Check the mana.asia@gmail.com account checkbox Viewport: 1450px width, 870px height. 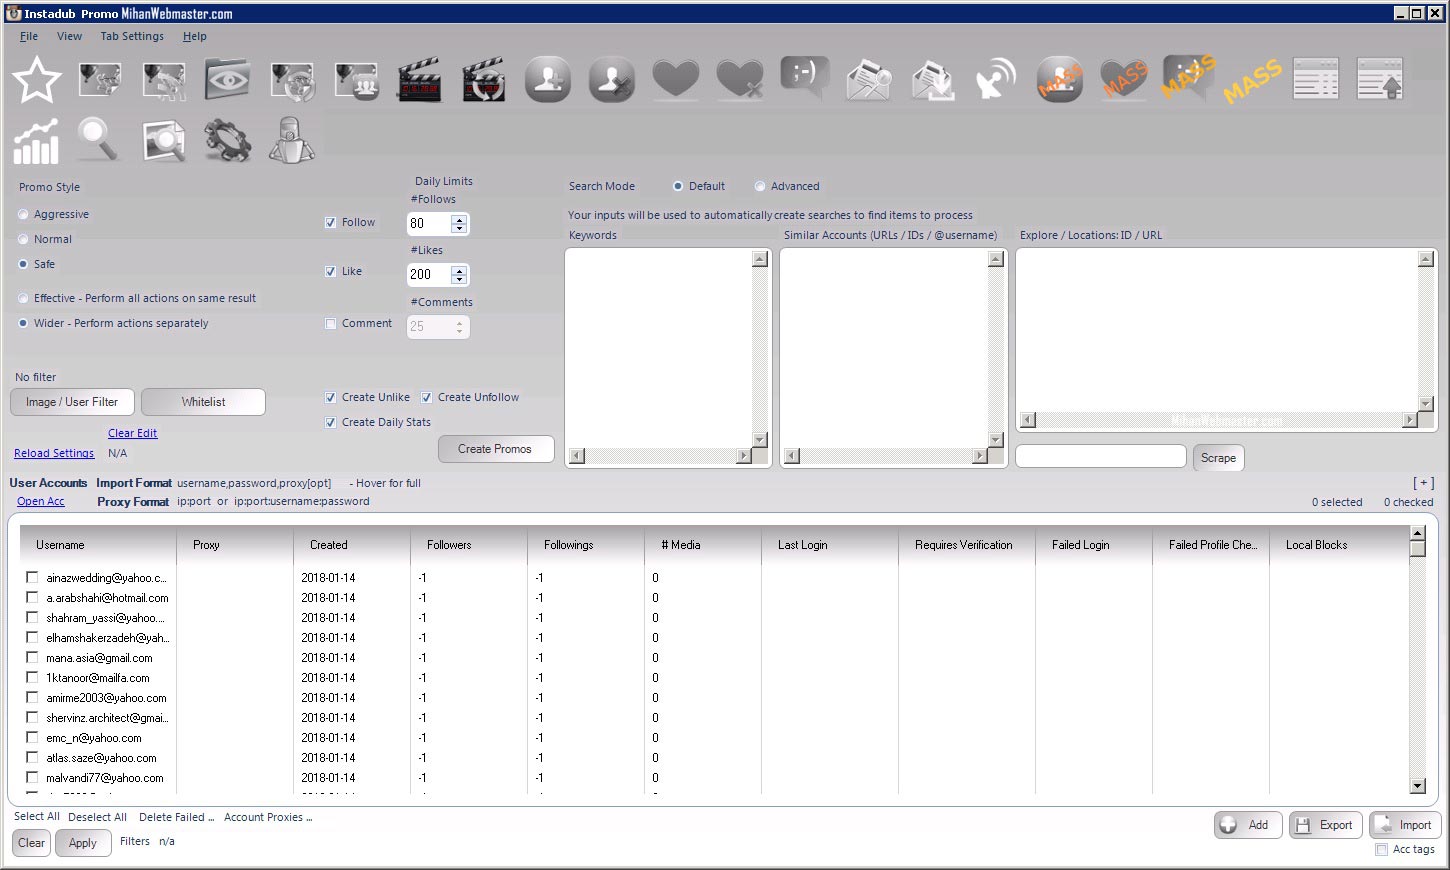click(32, 657)
